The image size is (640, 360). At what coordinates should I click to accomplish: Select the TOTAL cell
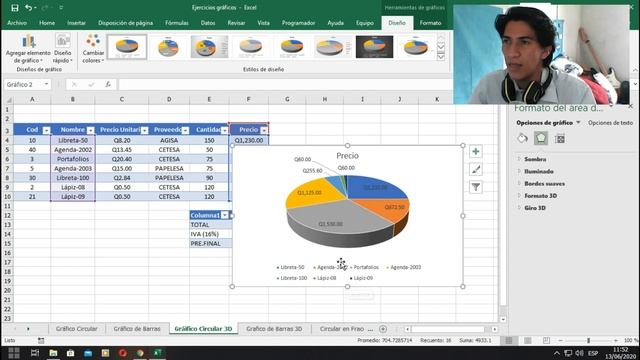(210, 224)
